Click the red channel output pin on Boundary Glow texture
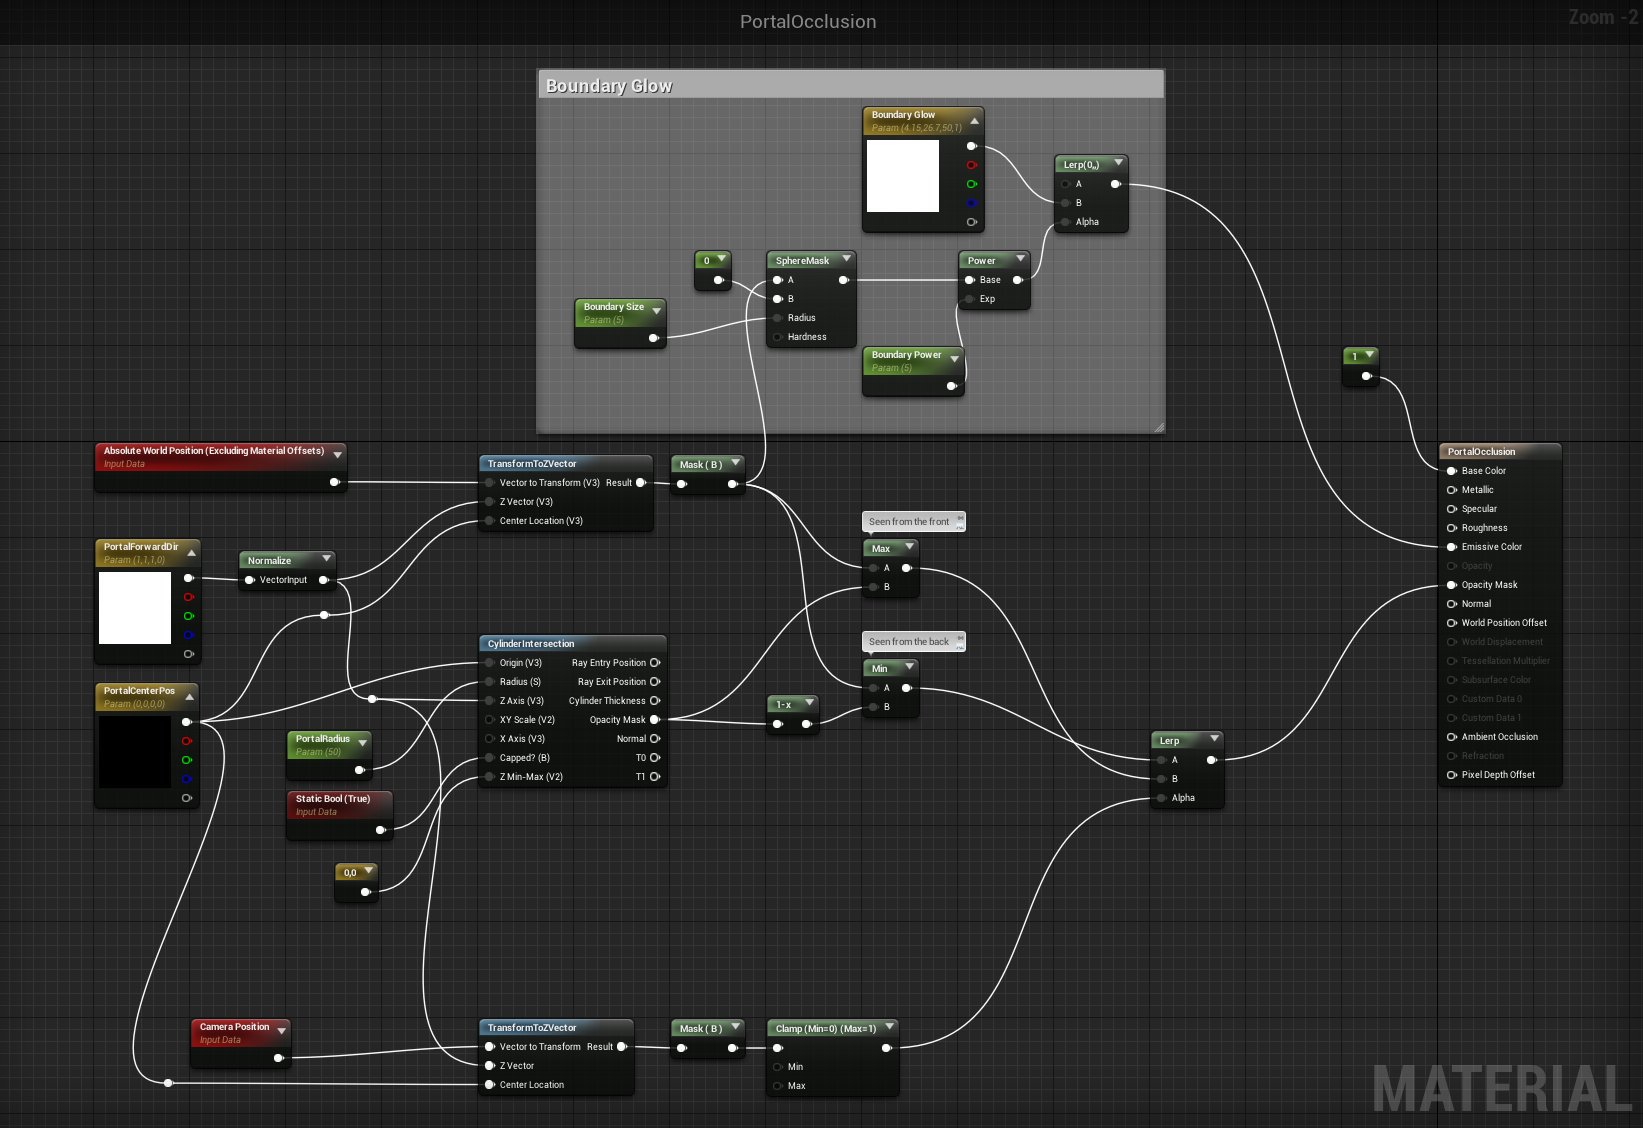The height and width of the screenshot is (1128, 1643). tap(972, 165)
